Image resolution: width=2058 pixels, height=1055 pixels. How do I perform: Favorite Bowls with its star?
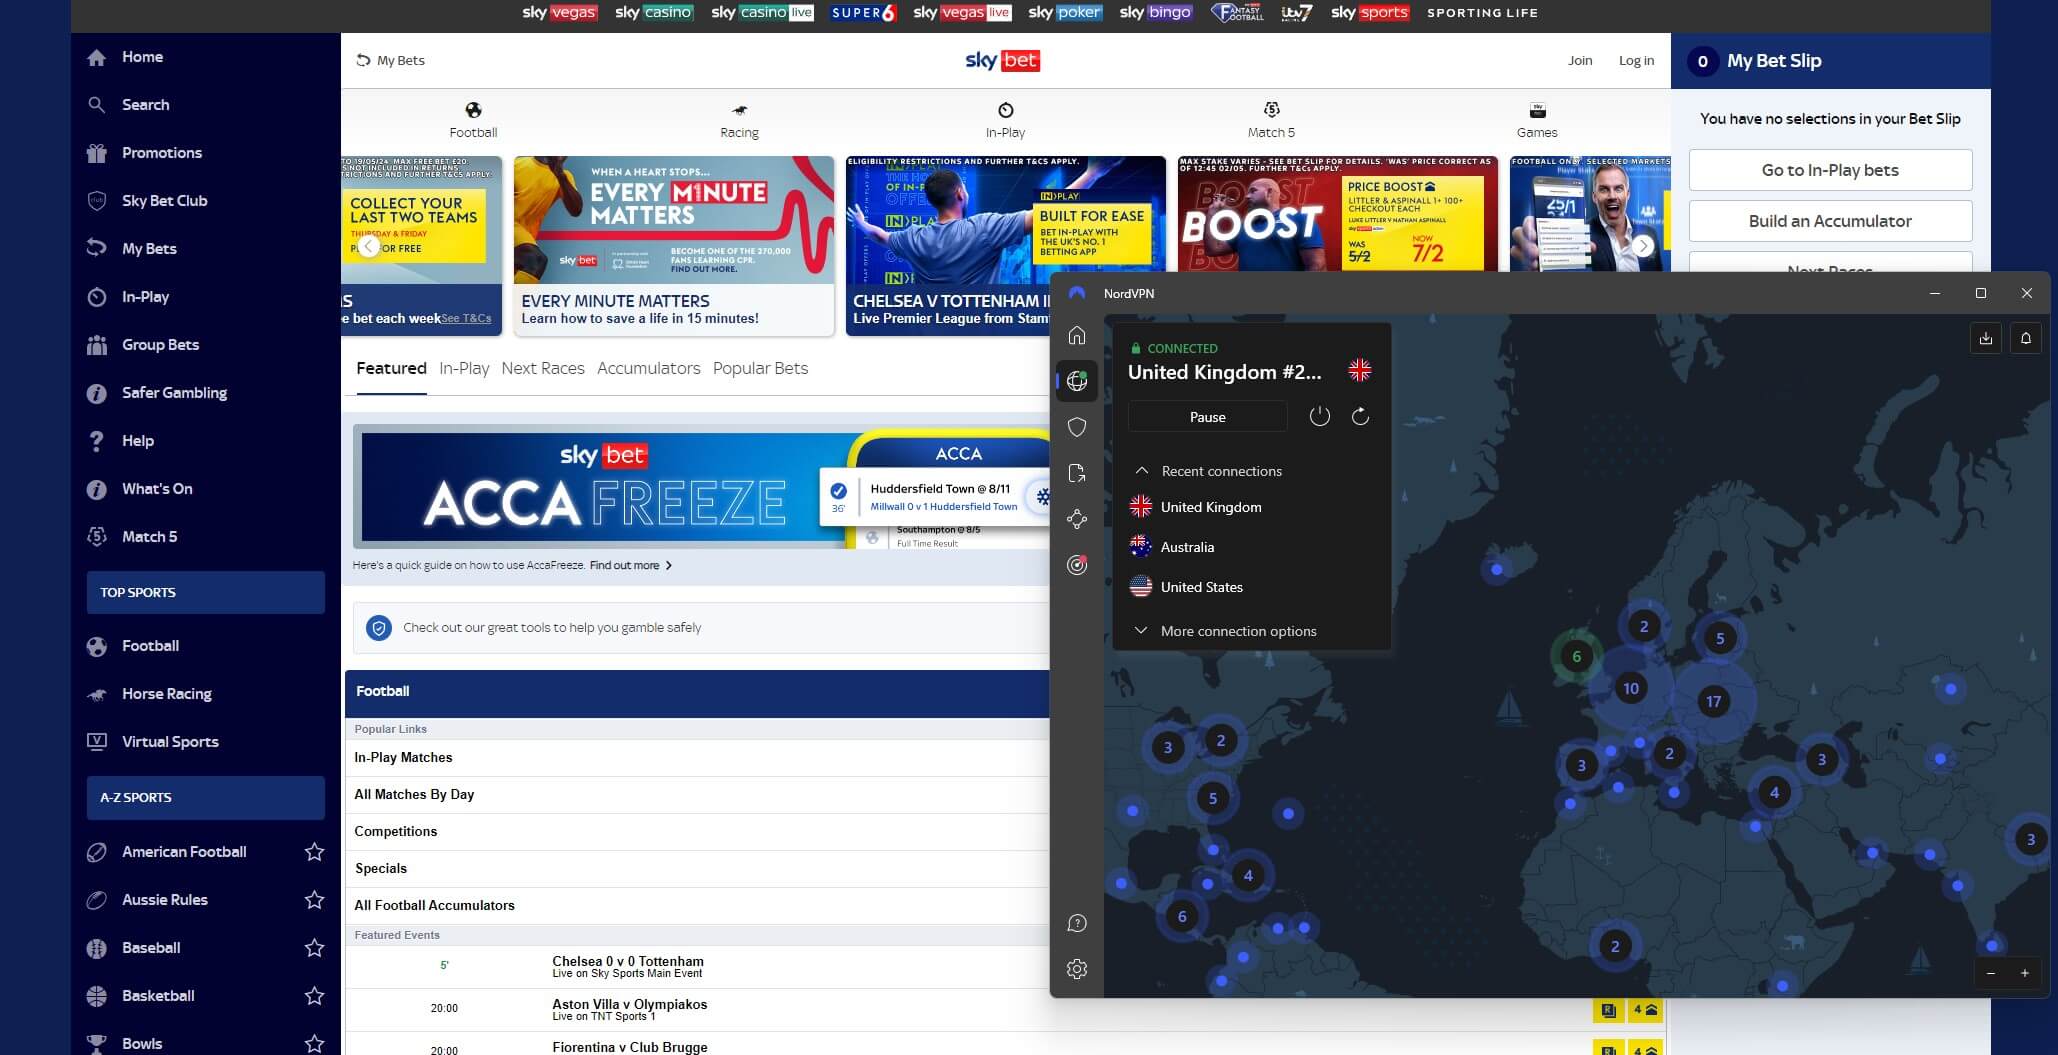[x=314, y=1043]
